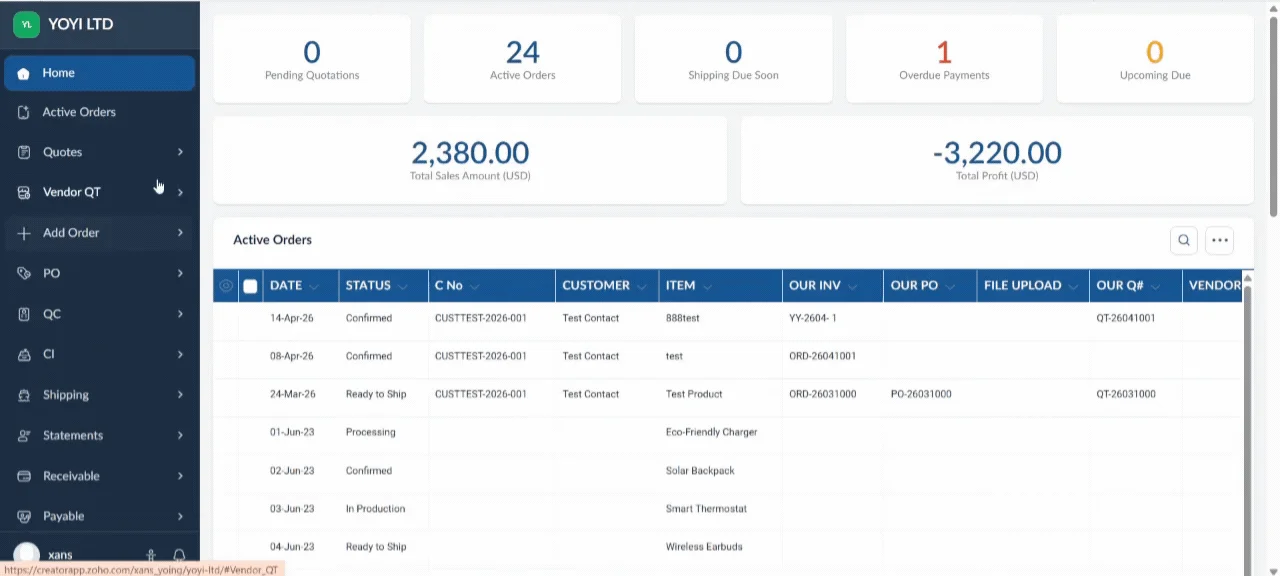Click the Eco-Friendly Charger item cell
Viewport: 1280px width, 576px height.
tap(712, 432)
